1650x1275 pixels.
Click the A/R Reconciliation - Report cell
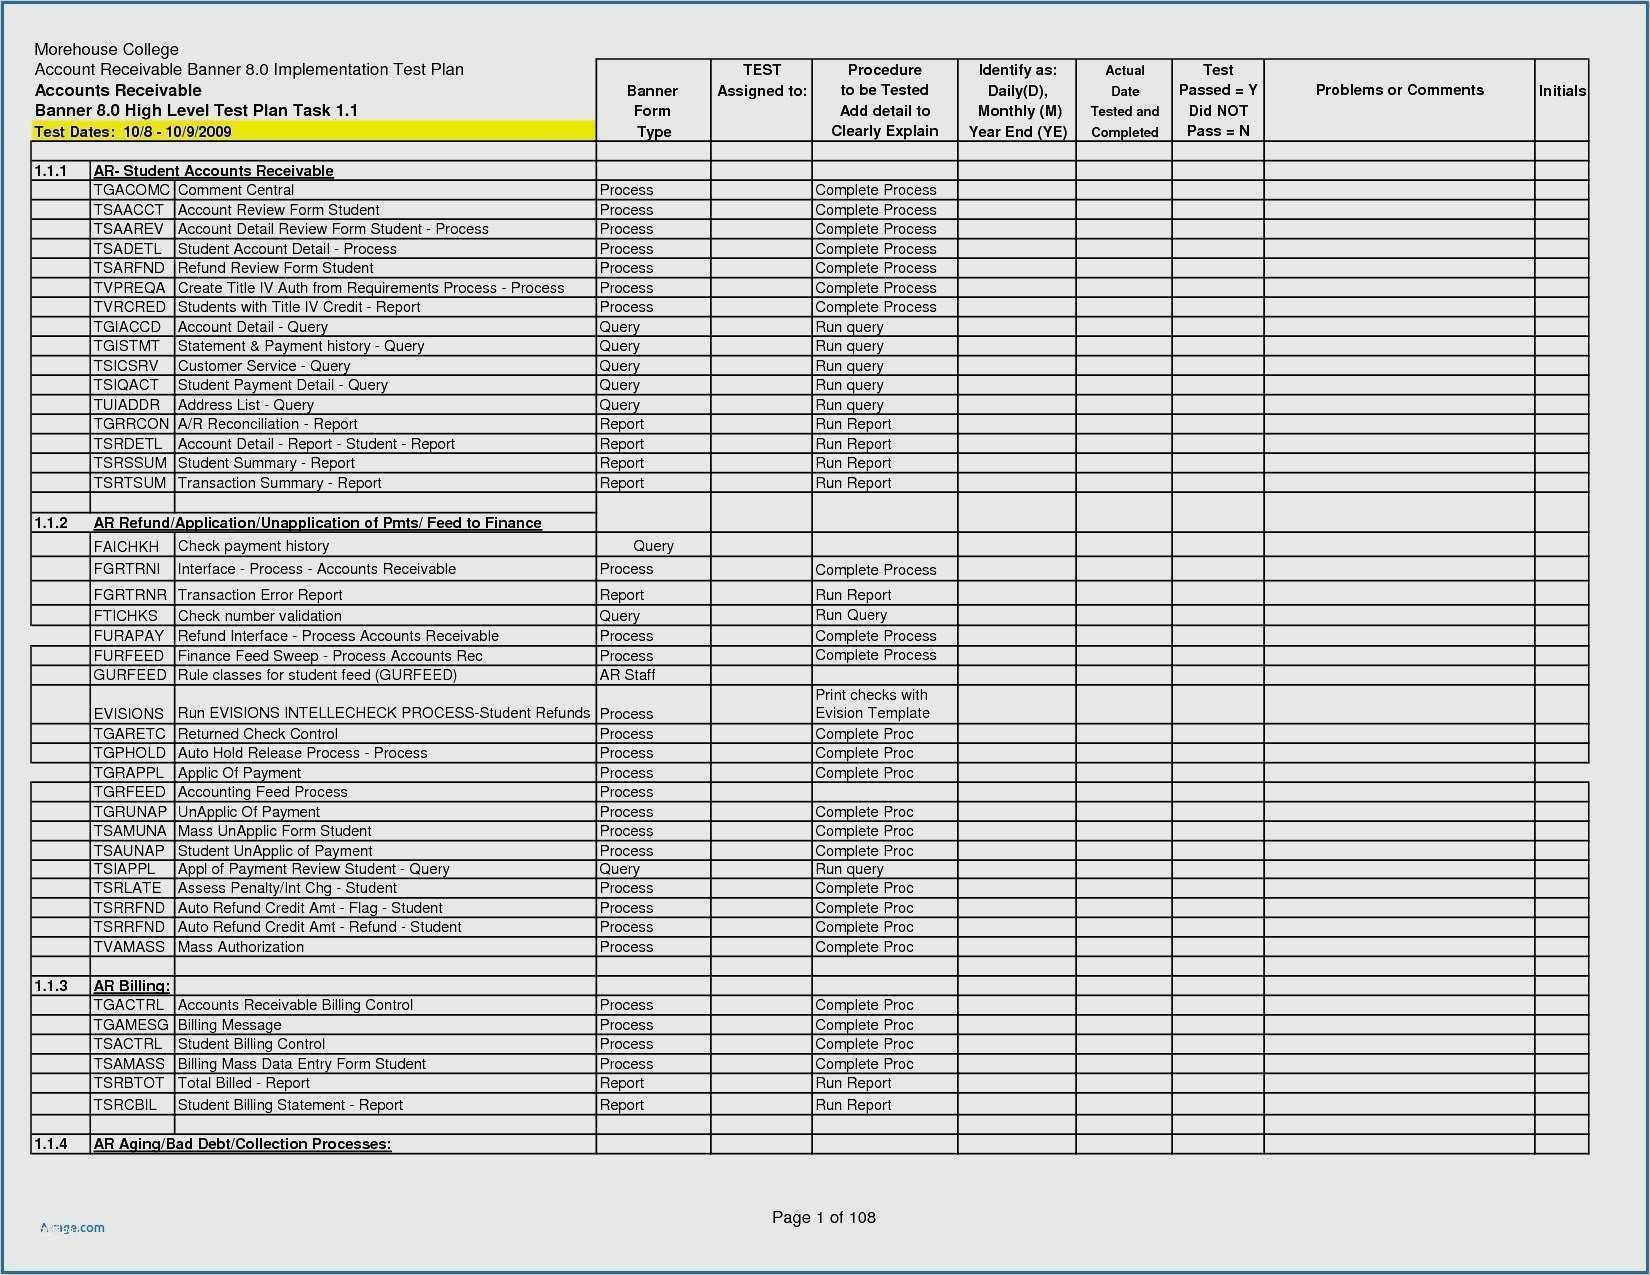(x=267, y=424)
